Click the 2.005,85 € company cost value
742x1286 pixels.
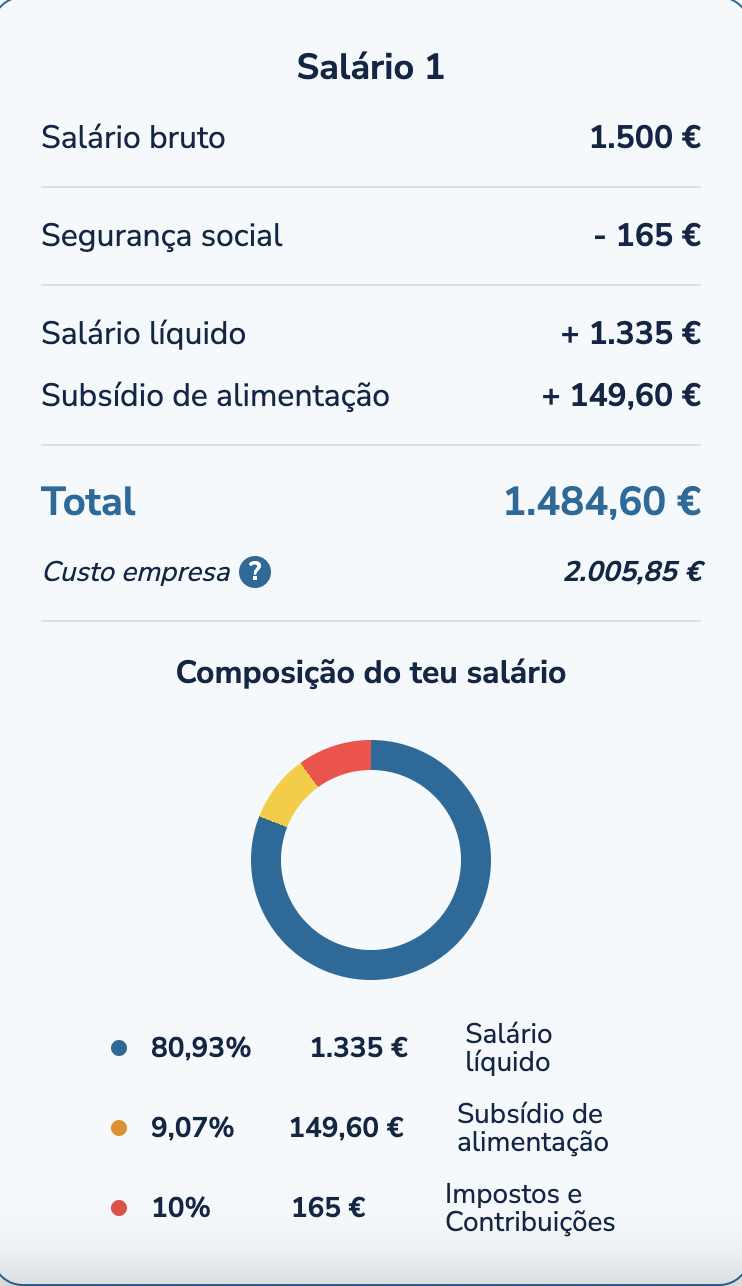(x=633, y=573)
